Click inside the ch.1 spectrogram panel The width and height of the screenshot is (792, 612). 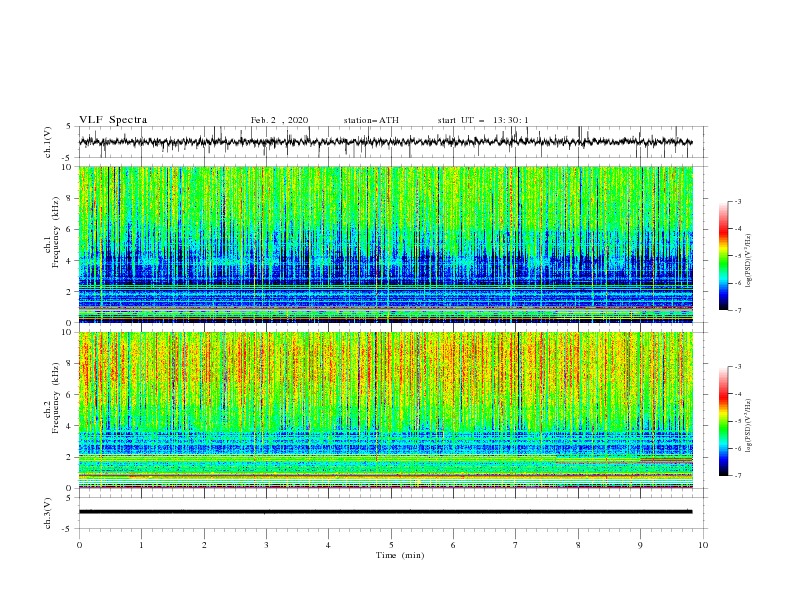click(x=385, y=244)
